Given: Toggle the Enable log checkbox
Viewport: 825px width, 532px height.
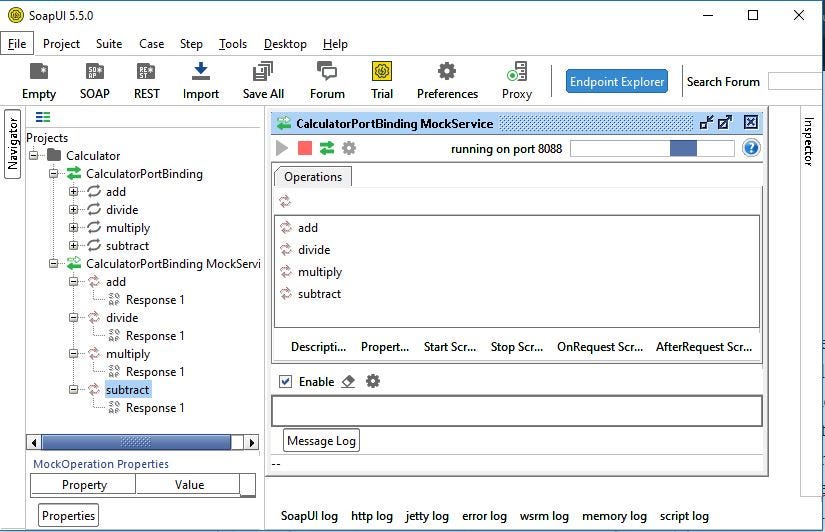Looking at the screenshot, I should [x=285, y=382].
